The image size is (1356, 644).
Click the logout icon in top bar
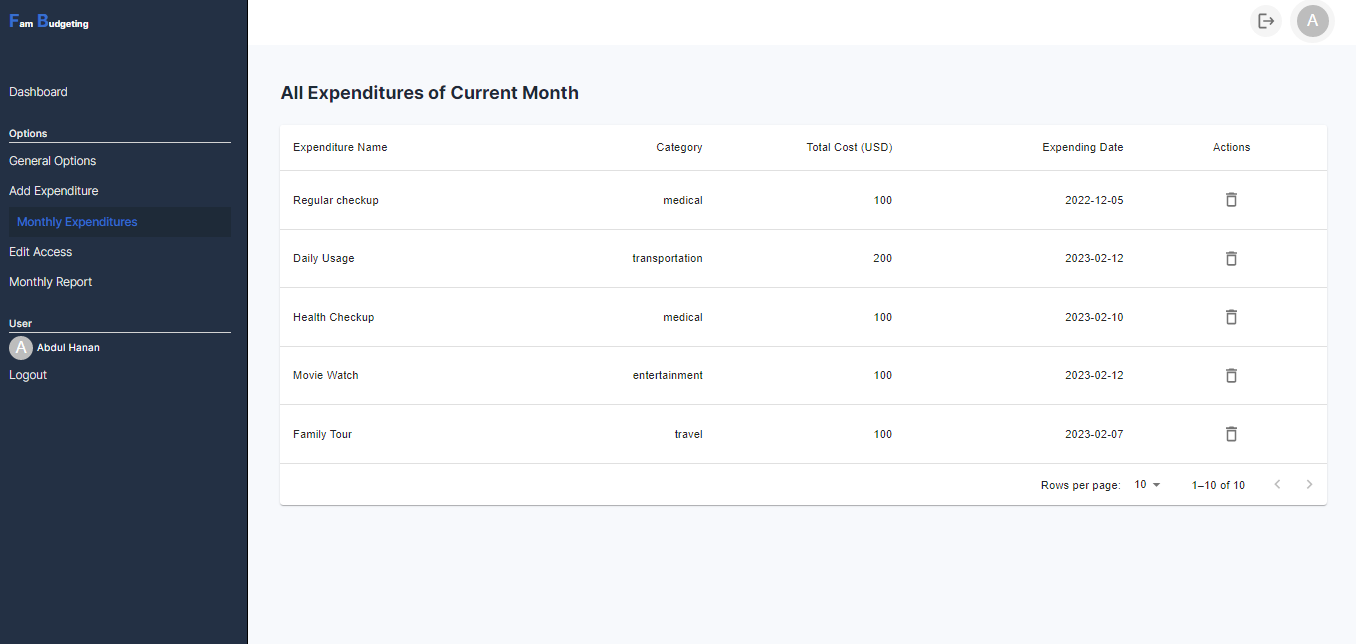[1266, 21]
